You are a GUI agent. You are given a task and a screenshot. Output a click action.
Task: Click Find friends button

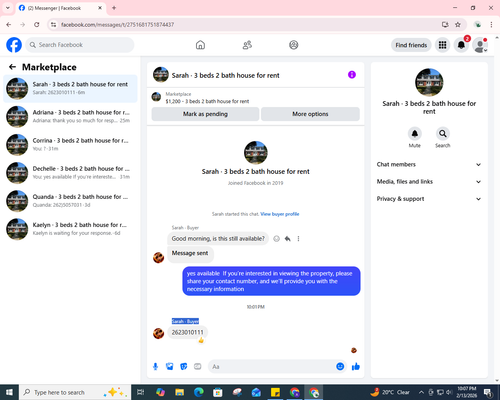(411, 45)
